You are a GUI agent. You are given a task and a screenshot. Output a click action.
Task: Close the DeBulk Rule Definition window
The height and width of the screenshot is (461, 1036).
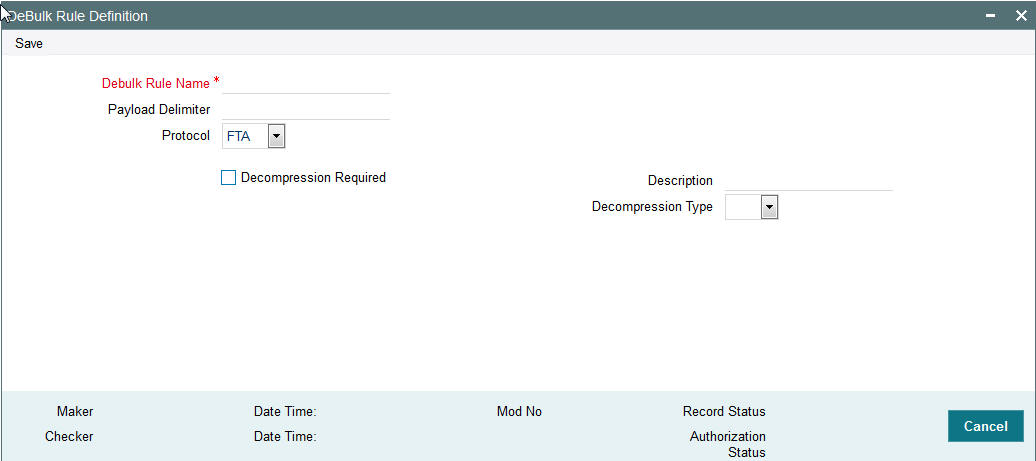tap(1021, 16)
